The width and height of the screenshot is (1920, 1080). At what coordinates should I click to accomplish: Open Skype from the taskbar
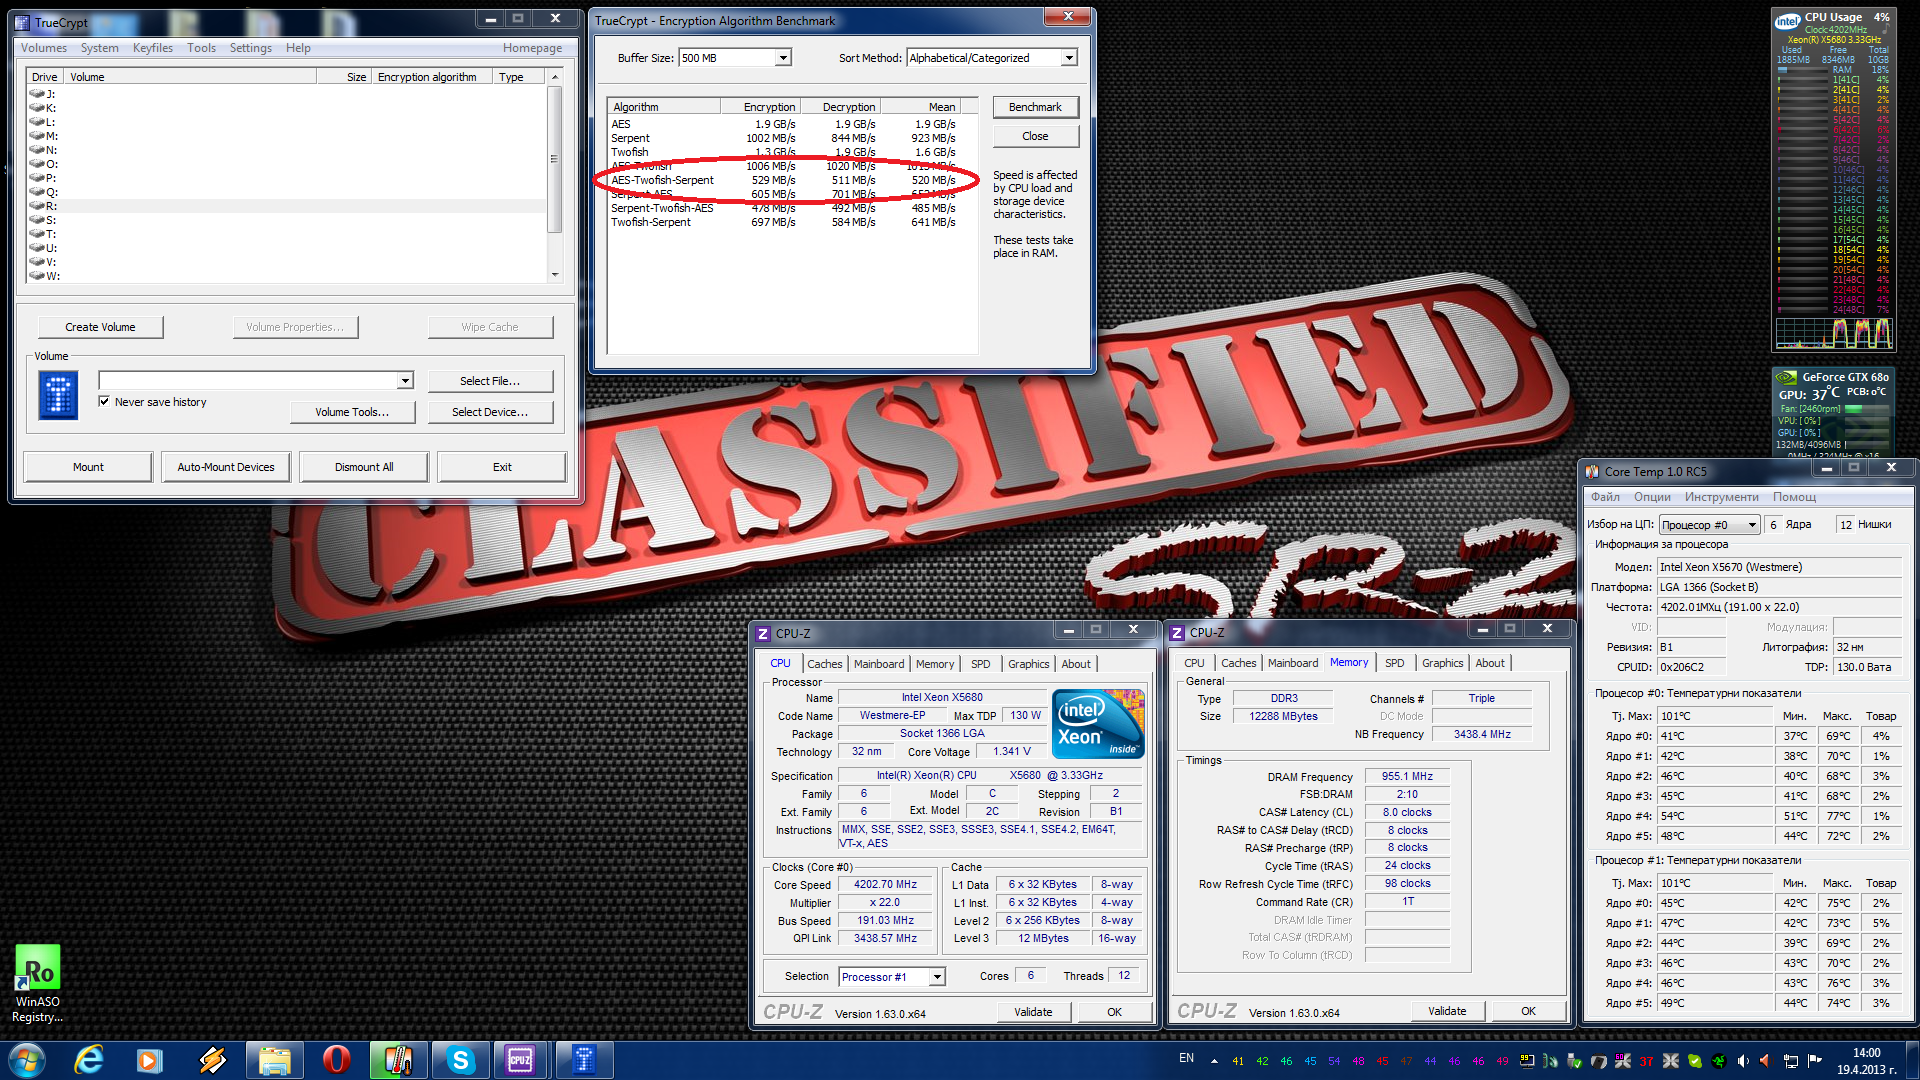coord(460,1060)
